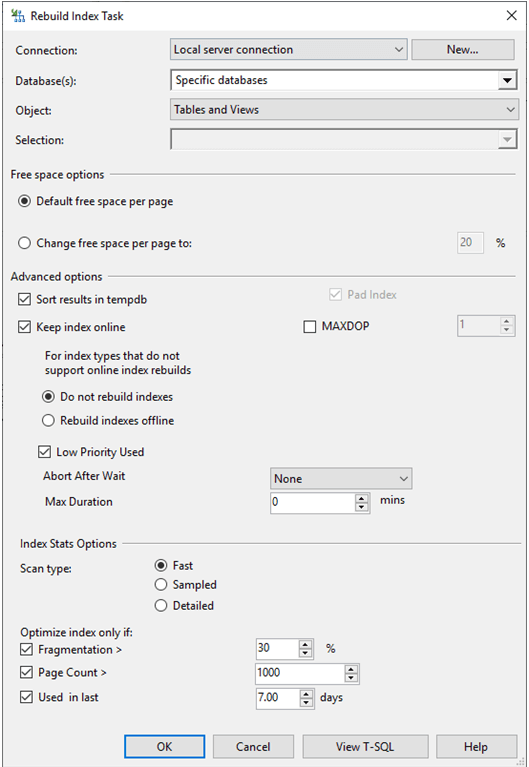Increase the Max Duration spinner value
The height and width of the screenshot is (767, 529).
pos(361,498)
